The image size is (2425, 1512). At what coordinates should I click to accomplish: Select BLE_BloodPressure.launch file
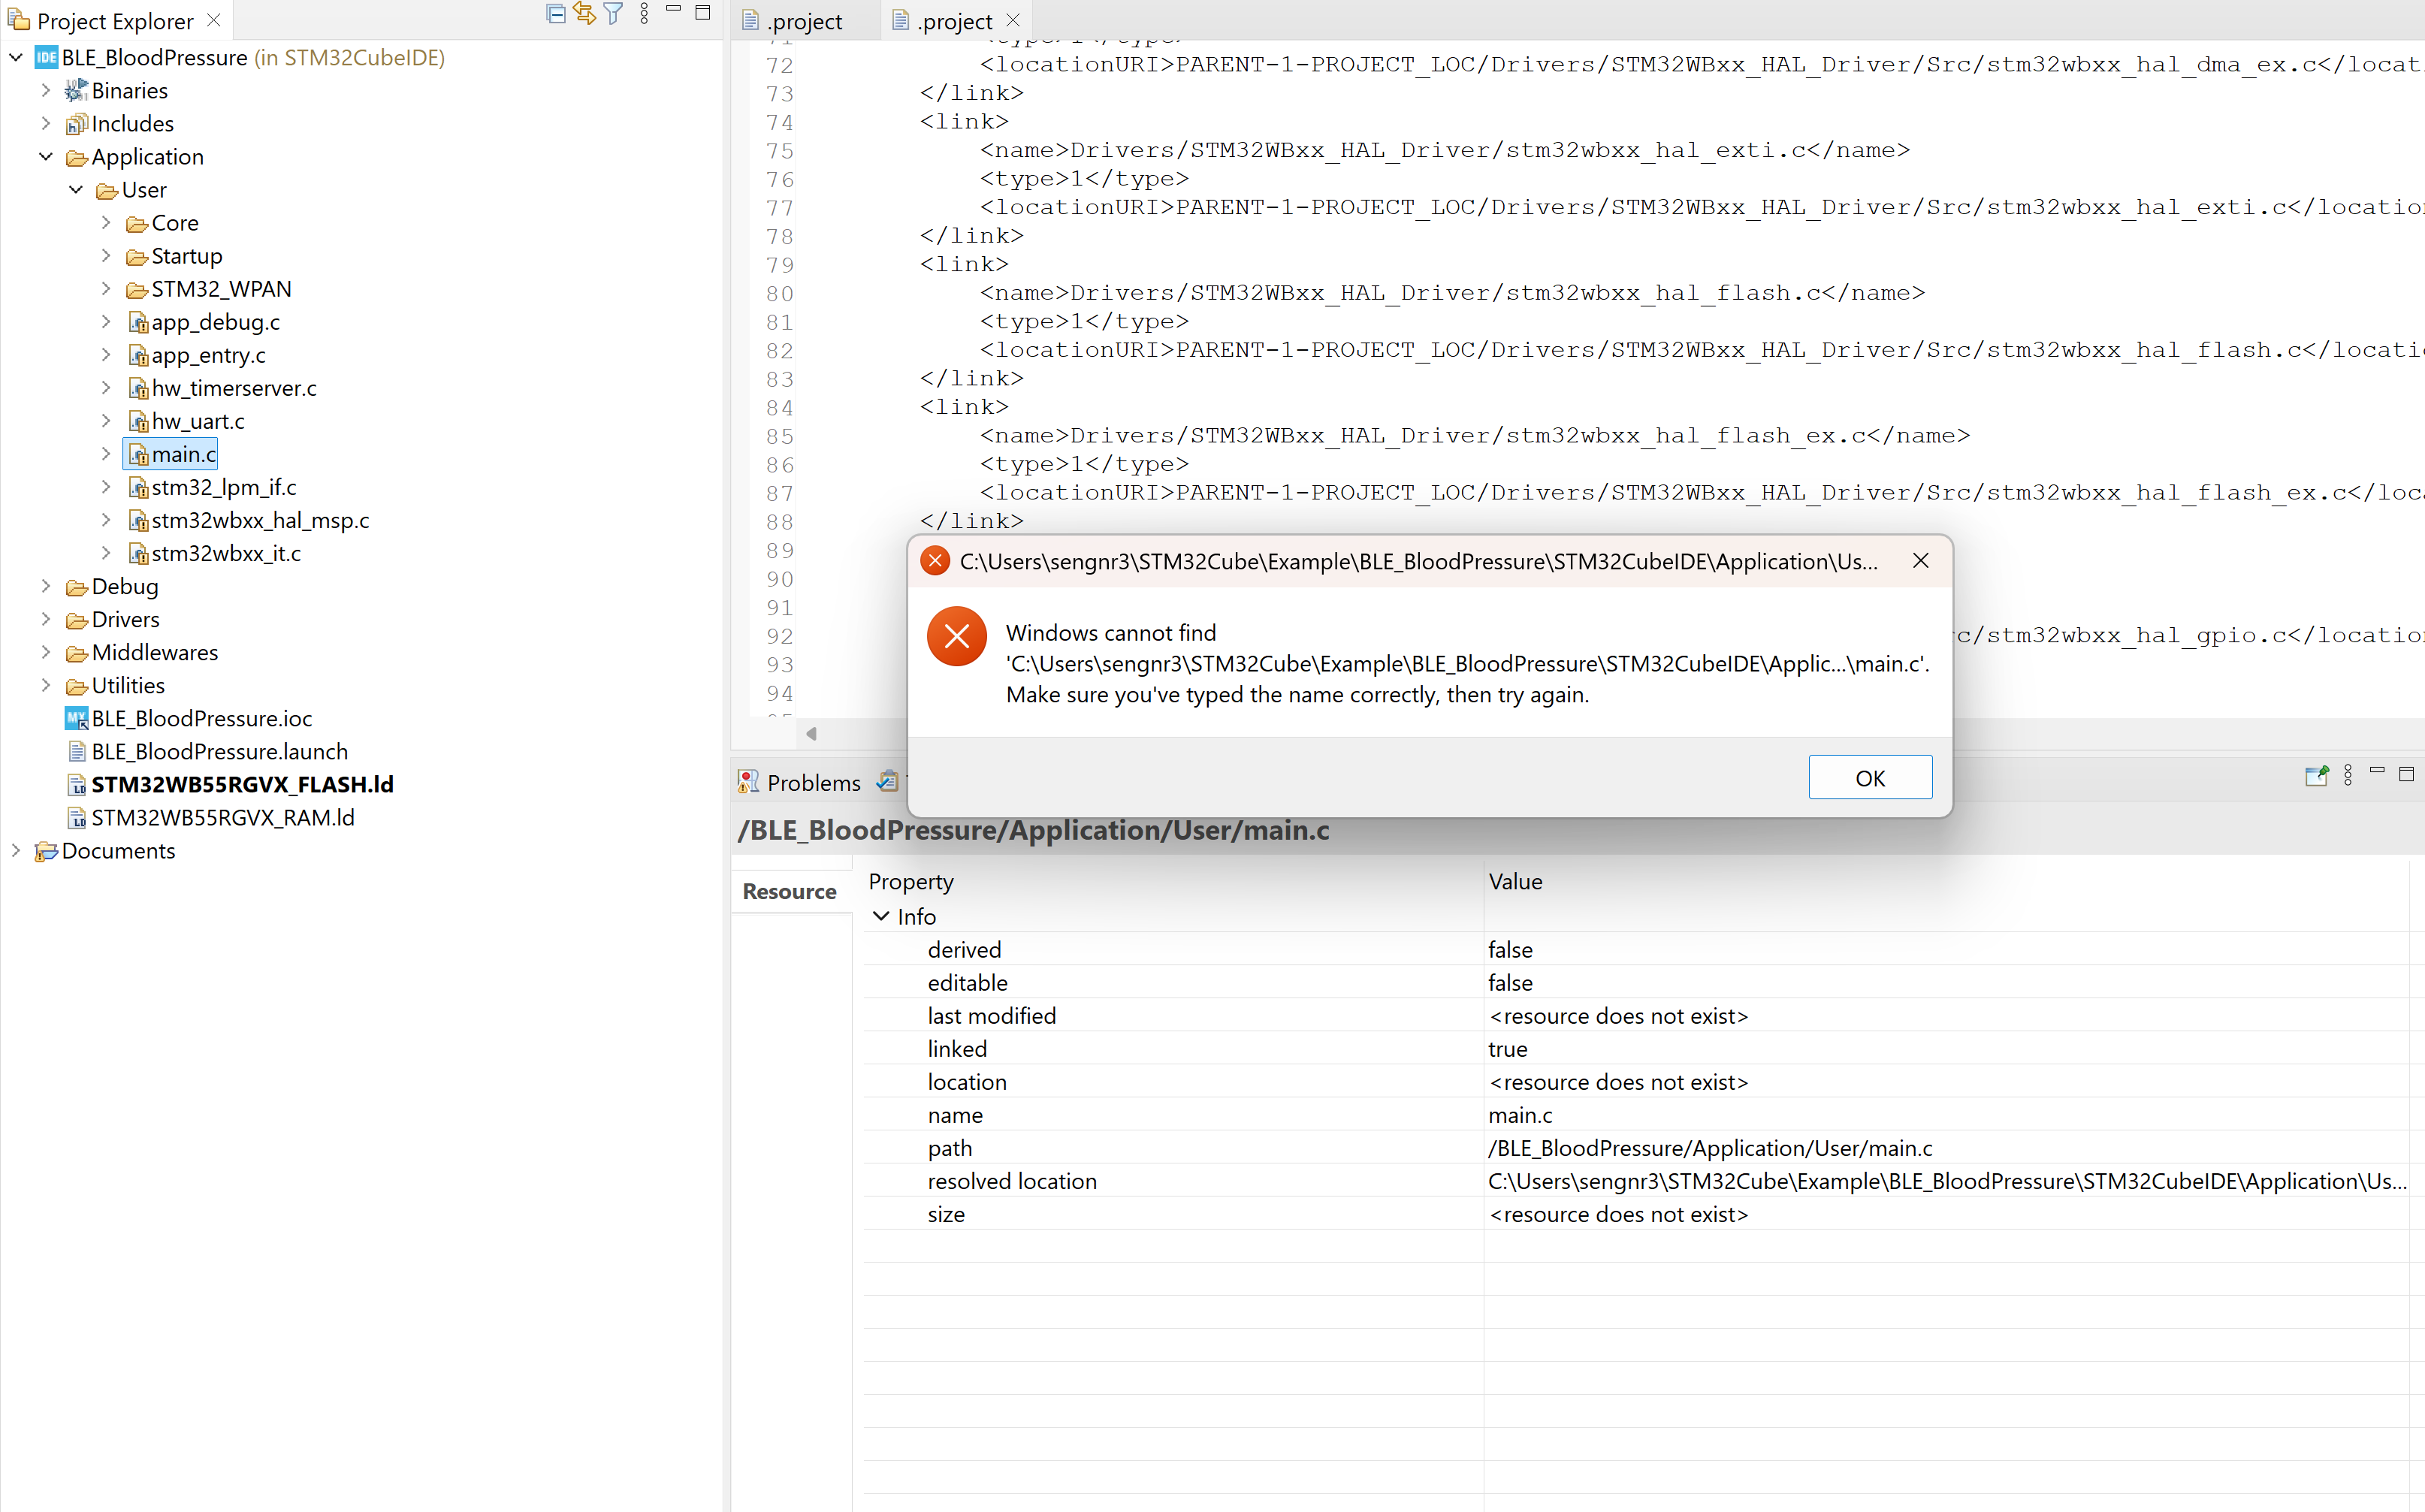point(219,751)
